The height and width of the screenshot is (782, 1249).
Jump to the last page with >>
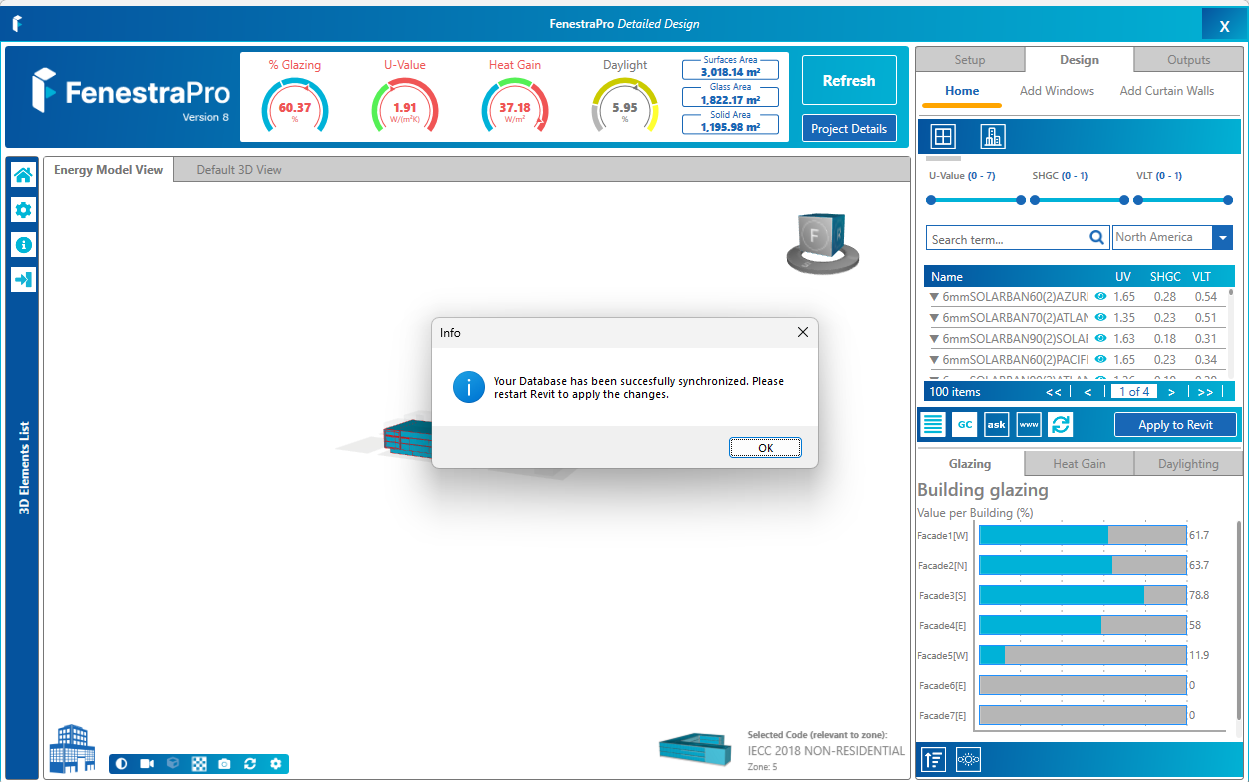click(x=1205, y=392)
